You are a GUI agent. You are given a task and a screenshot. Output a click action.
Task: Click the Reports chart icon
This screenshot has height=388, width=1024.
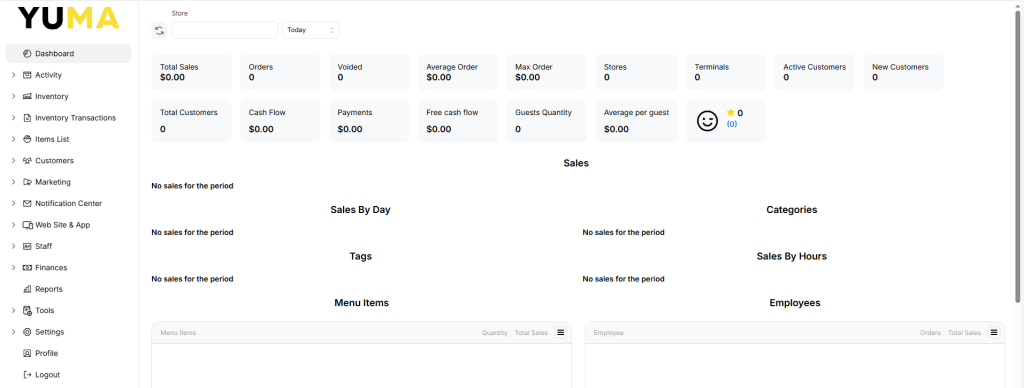27,289
